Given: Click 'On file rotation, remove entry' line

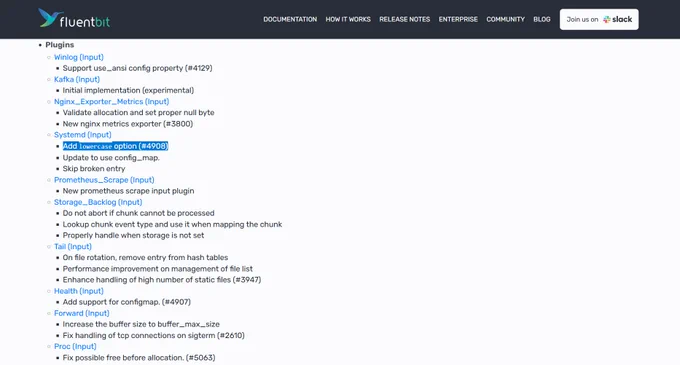Looking at the screenshot, I should 145,257.
